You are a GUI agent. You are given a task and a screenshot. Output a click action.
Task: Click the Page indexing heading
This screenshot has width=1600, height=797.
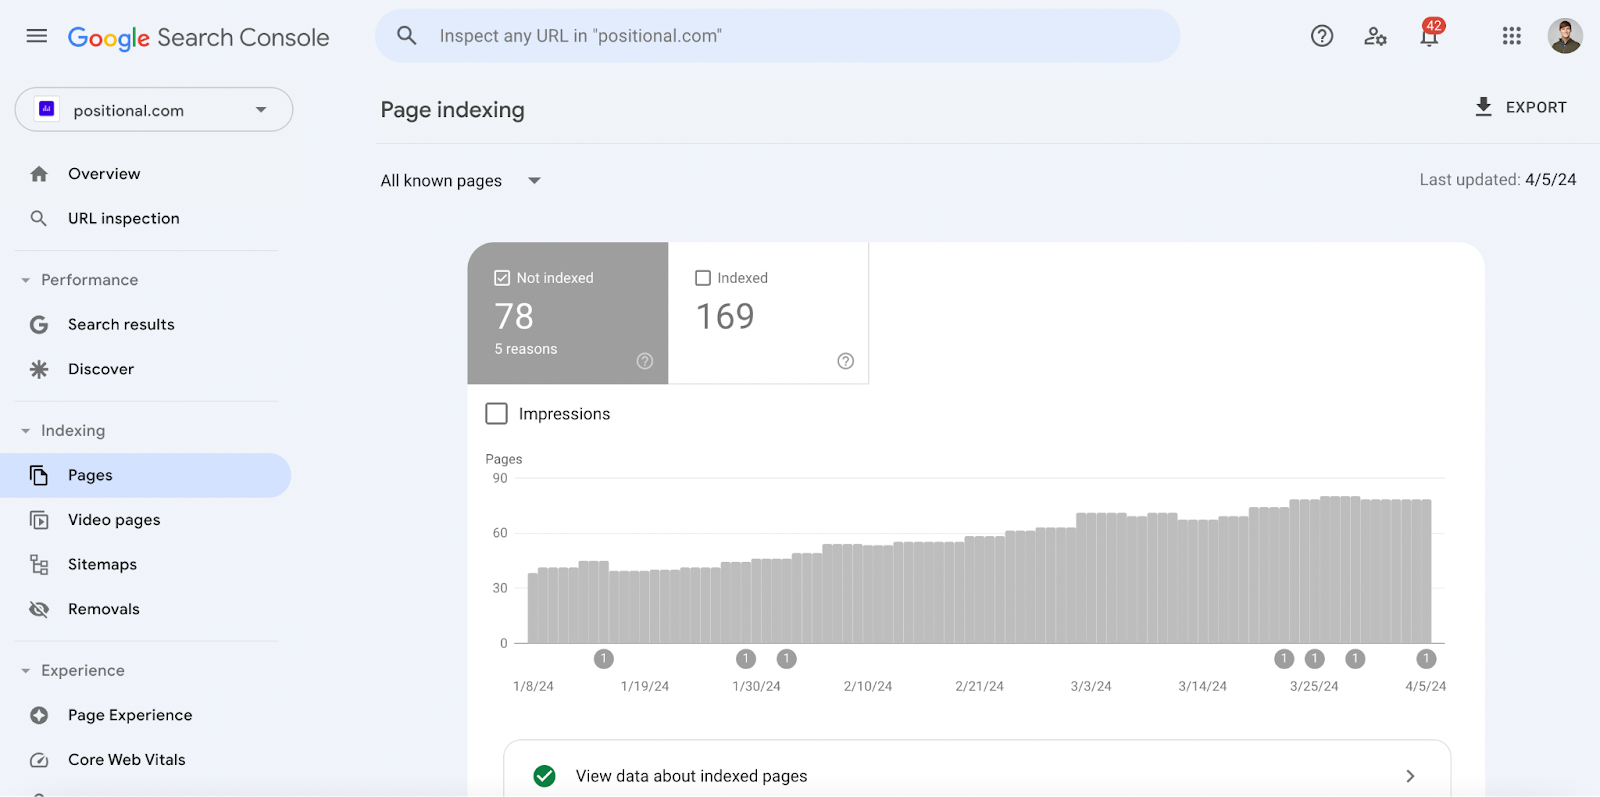(452, 110)
